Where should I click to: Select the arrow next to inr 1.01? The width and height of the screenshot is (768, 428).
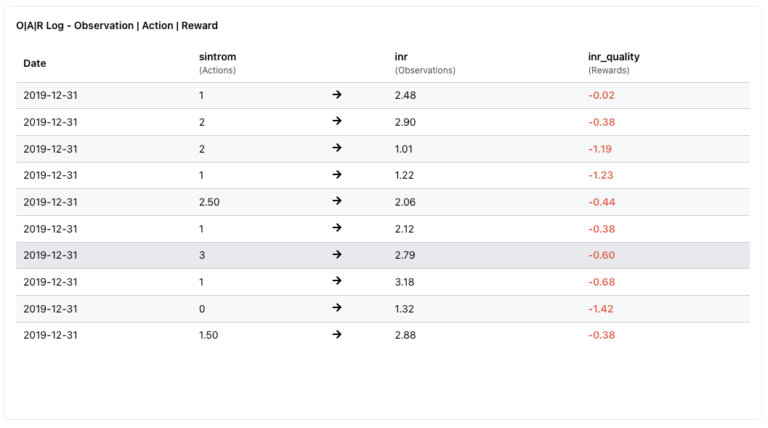(x=337, y=148)
